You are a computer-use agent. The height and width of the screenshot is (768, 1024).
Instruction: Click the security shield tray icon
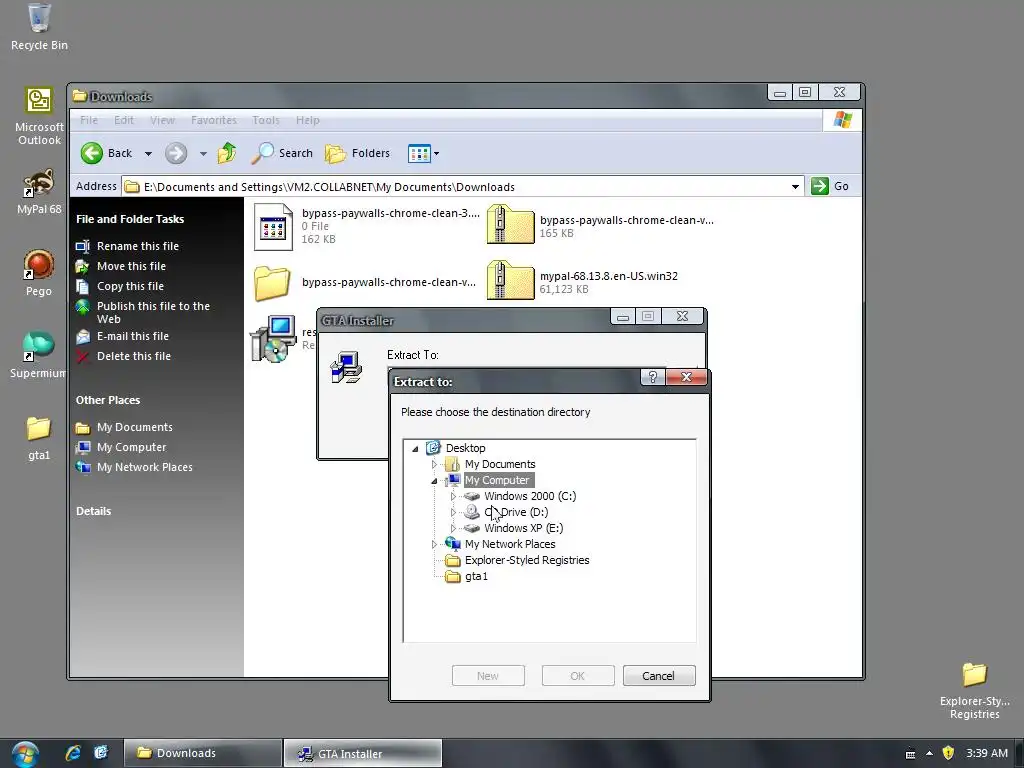pos(948,753)
